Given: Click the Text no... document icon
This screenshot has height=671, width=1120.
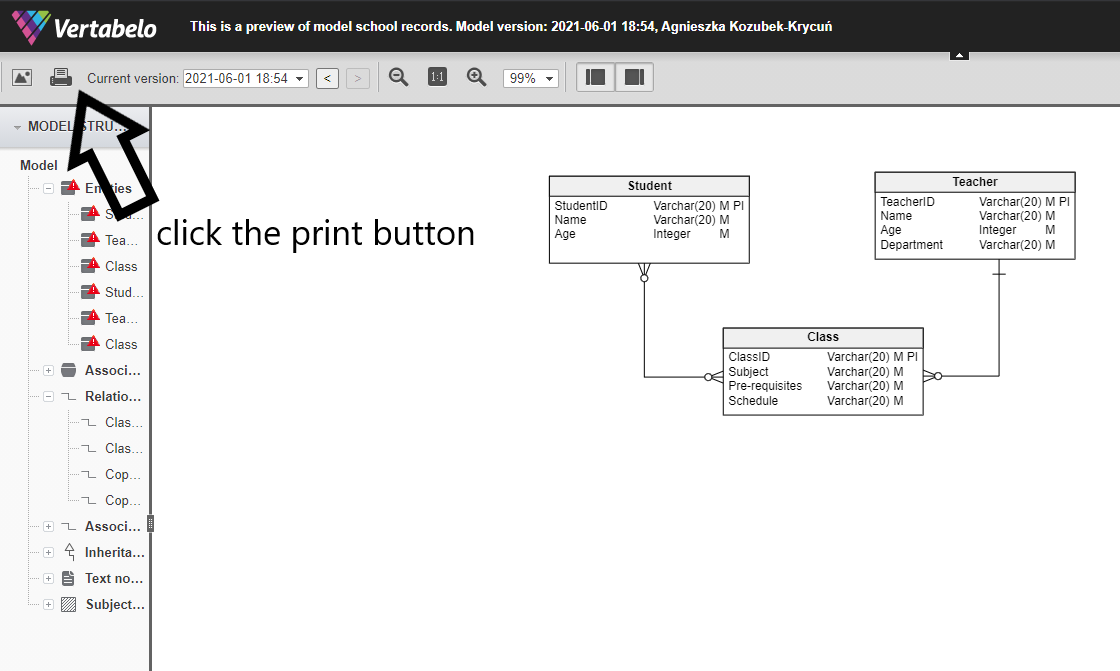Looking at the screenshot, I should 68,578.
